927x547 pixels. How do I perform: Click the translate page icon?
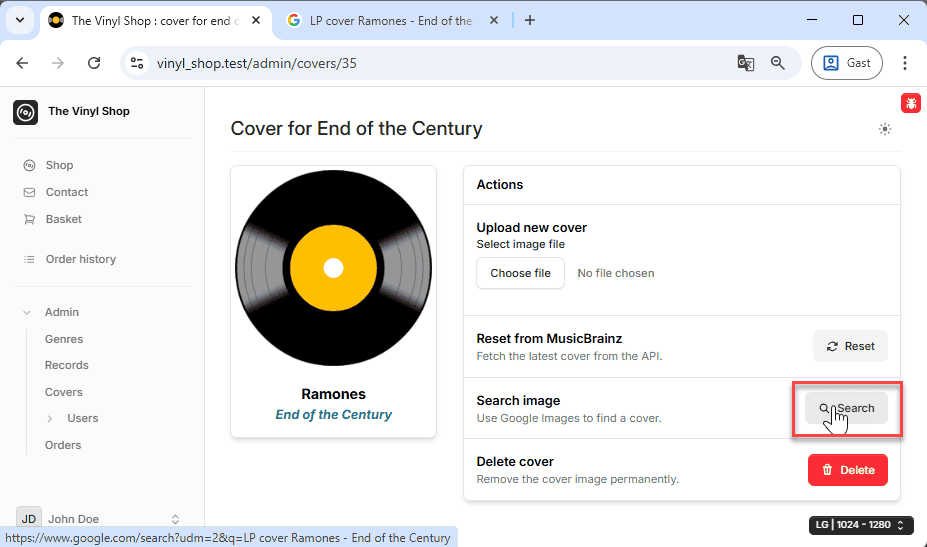[x=746, y=63]
